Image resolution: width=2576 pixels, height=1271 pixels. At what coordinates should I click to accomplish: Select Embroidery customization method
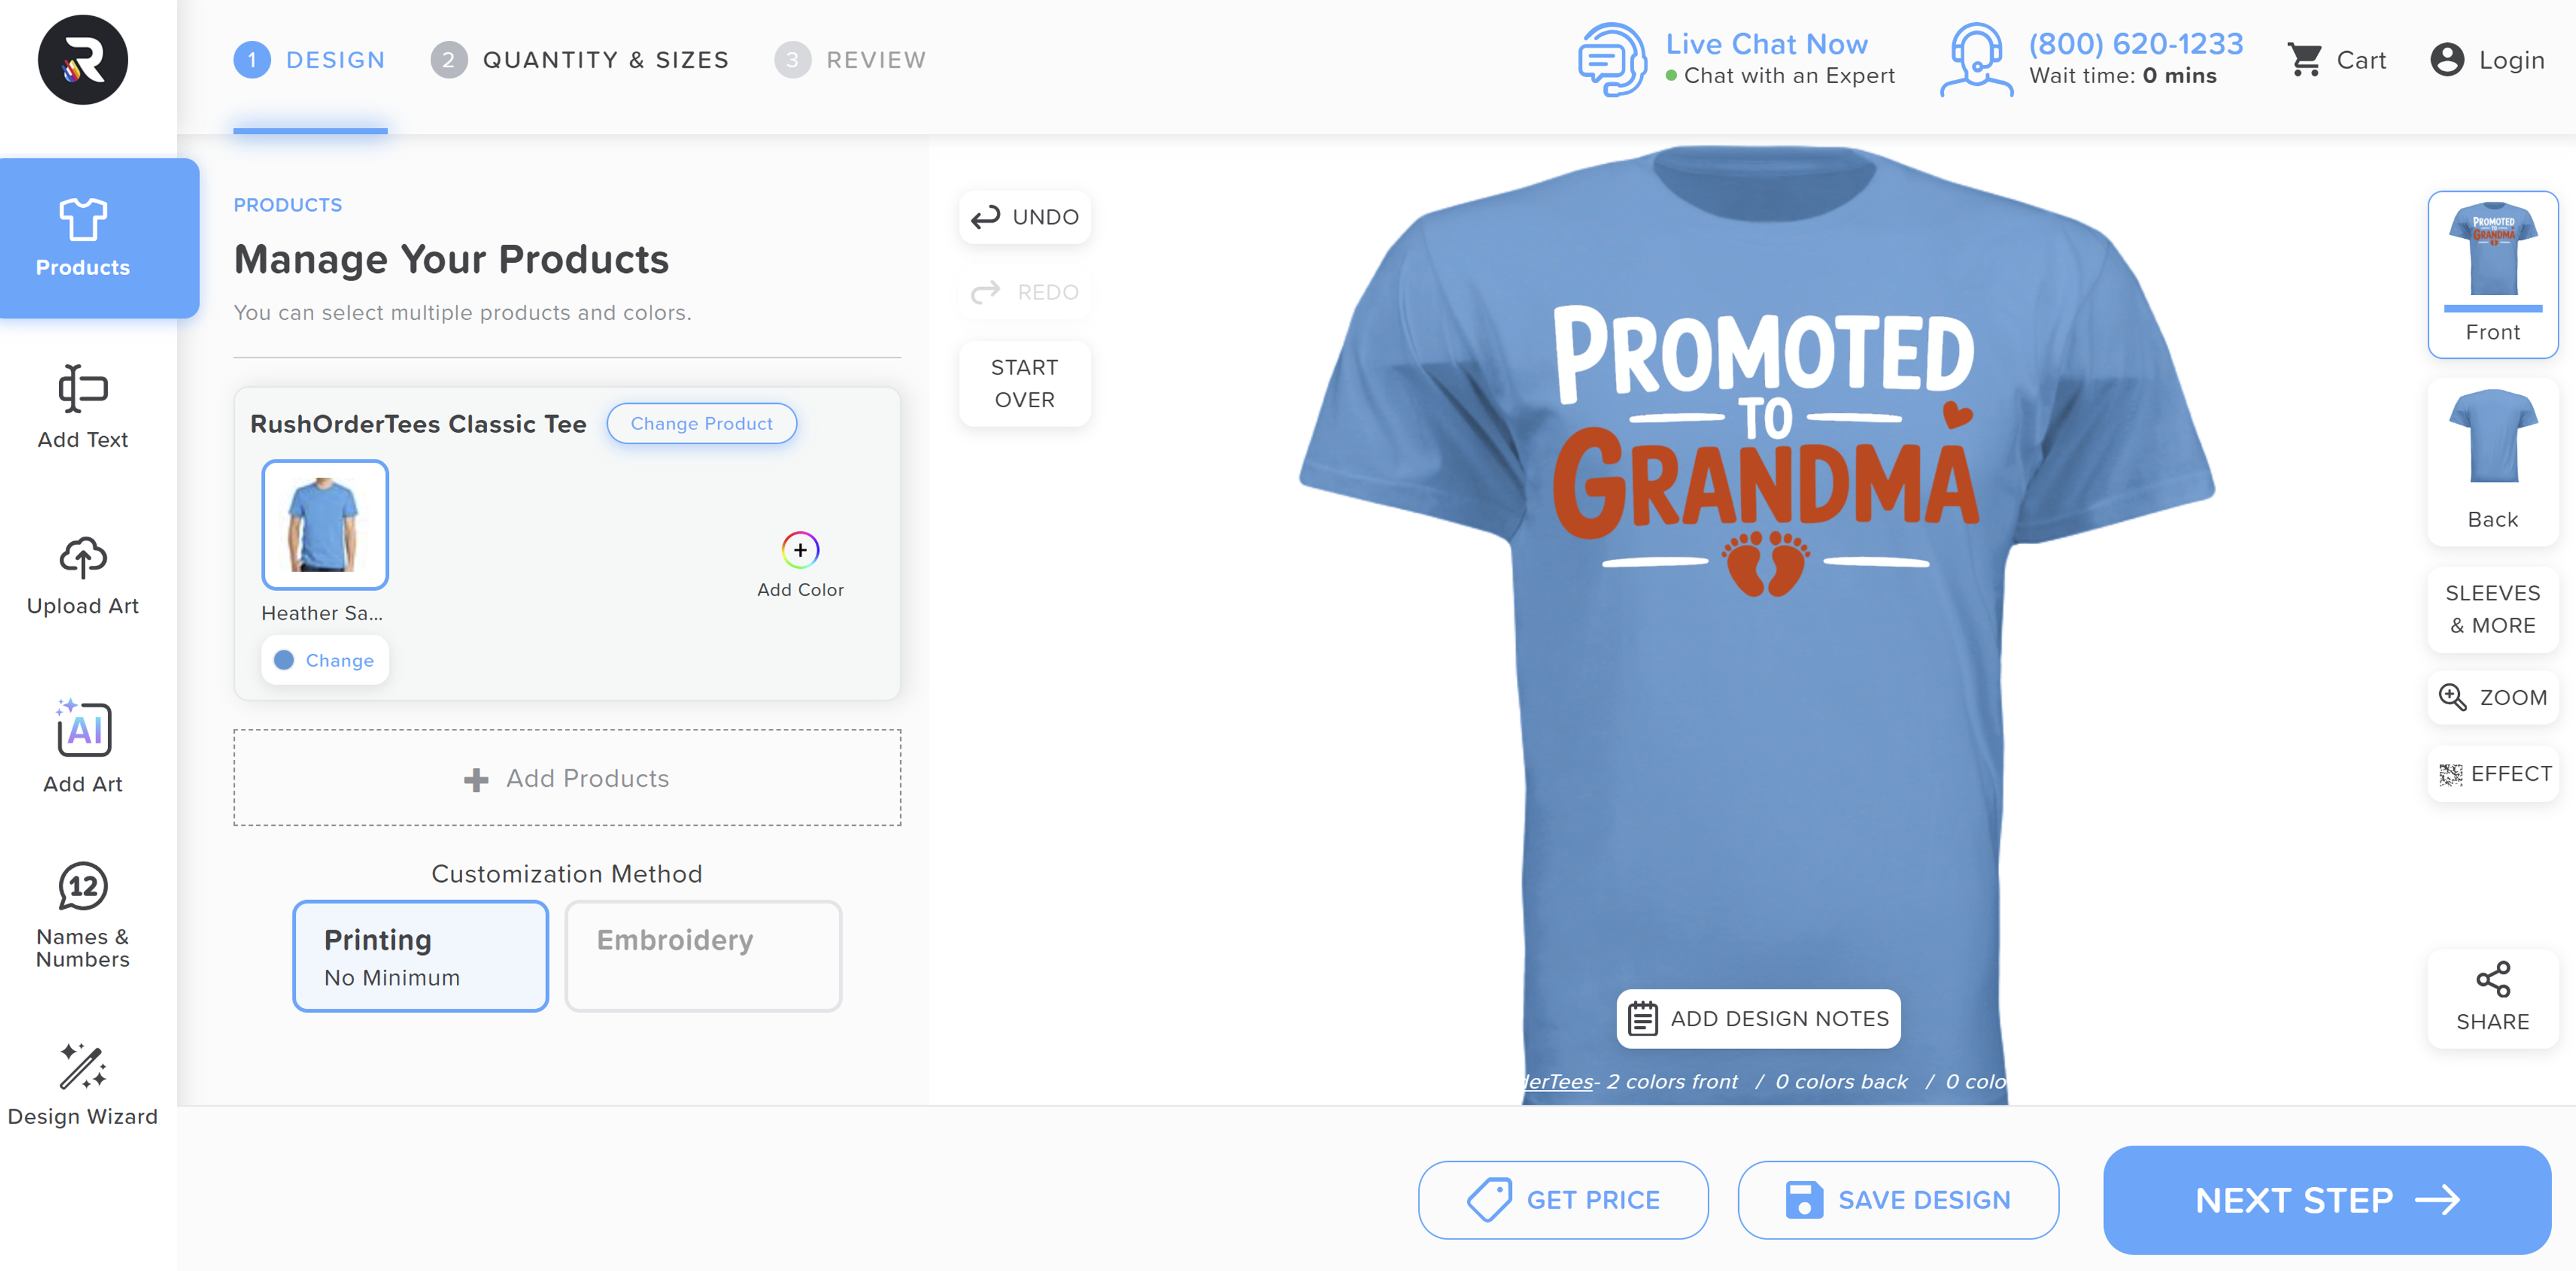tap(703, 956)
